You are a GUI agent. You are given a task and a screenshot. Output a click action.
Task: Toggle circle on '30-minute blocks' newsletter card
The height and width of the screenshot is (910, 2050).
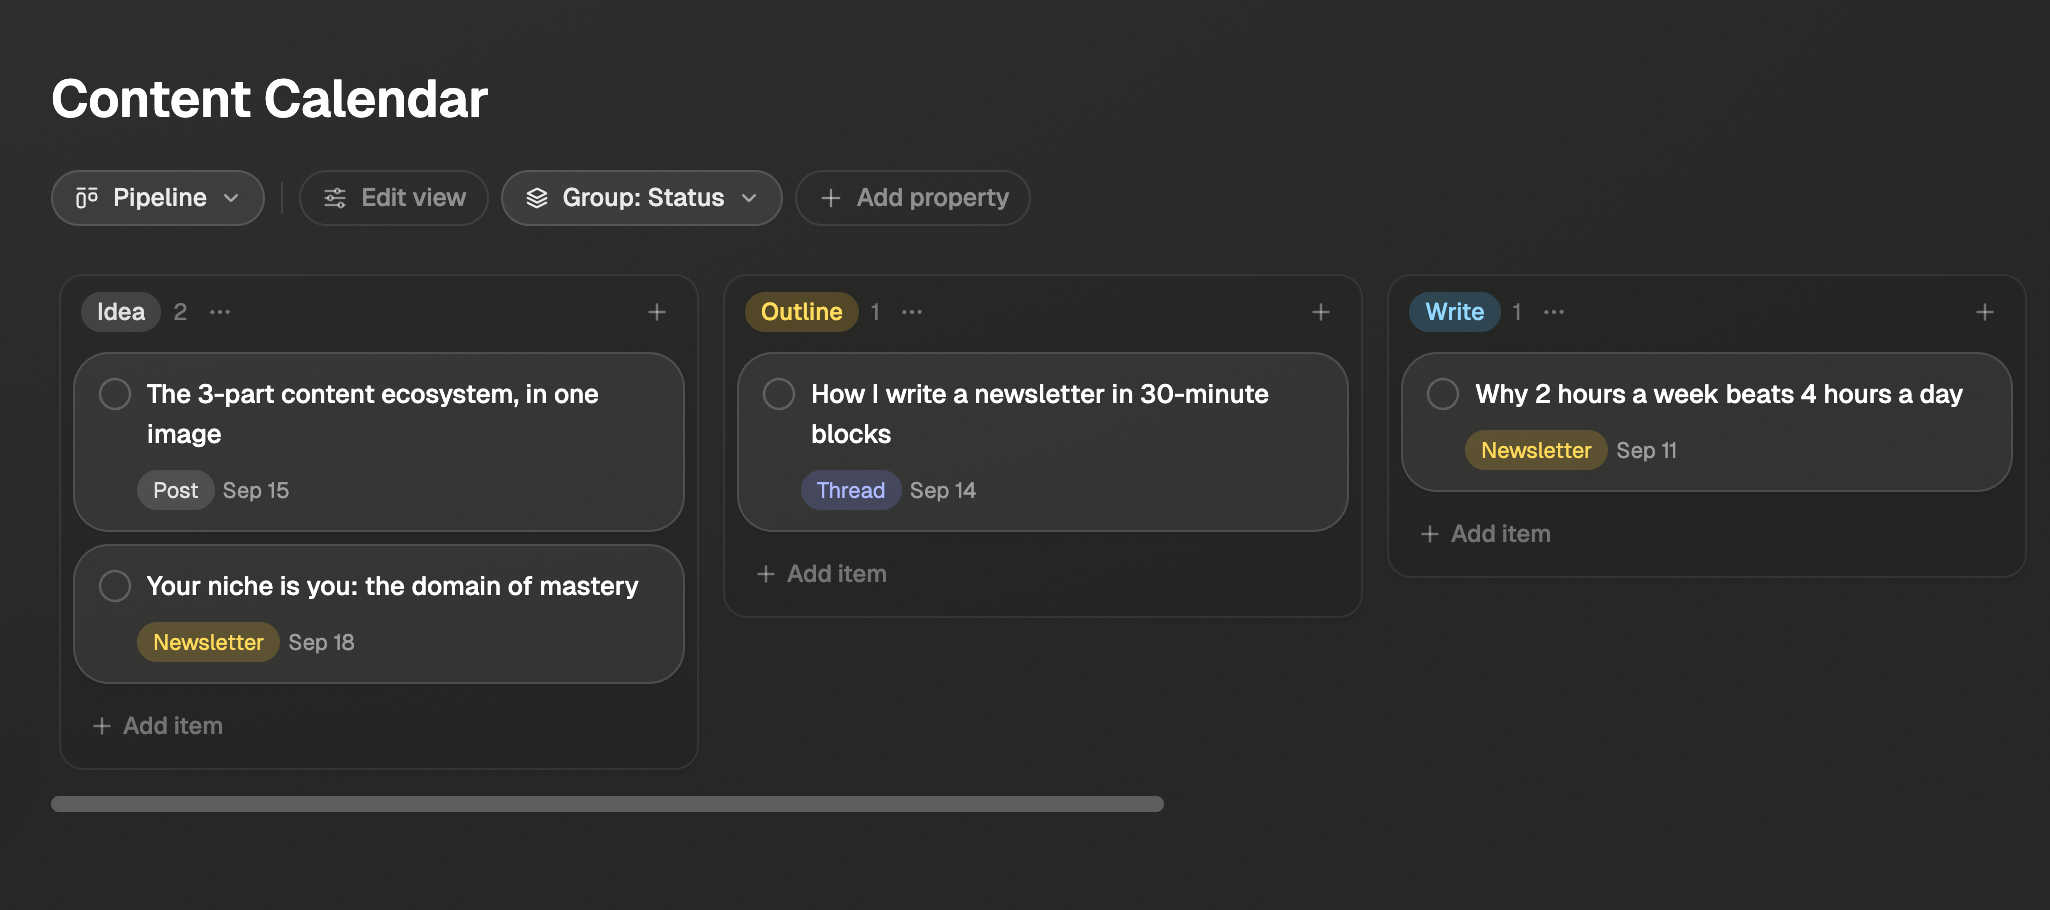779,394
